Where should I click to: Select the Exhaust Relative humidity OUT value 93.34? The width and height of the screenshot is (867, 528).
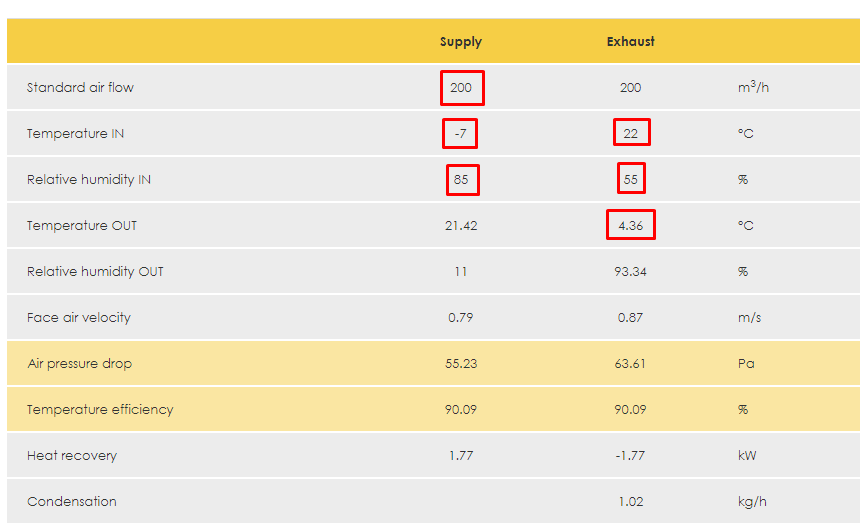(x=631, y=272)
